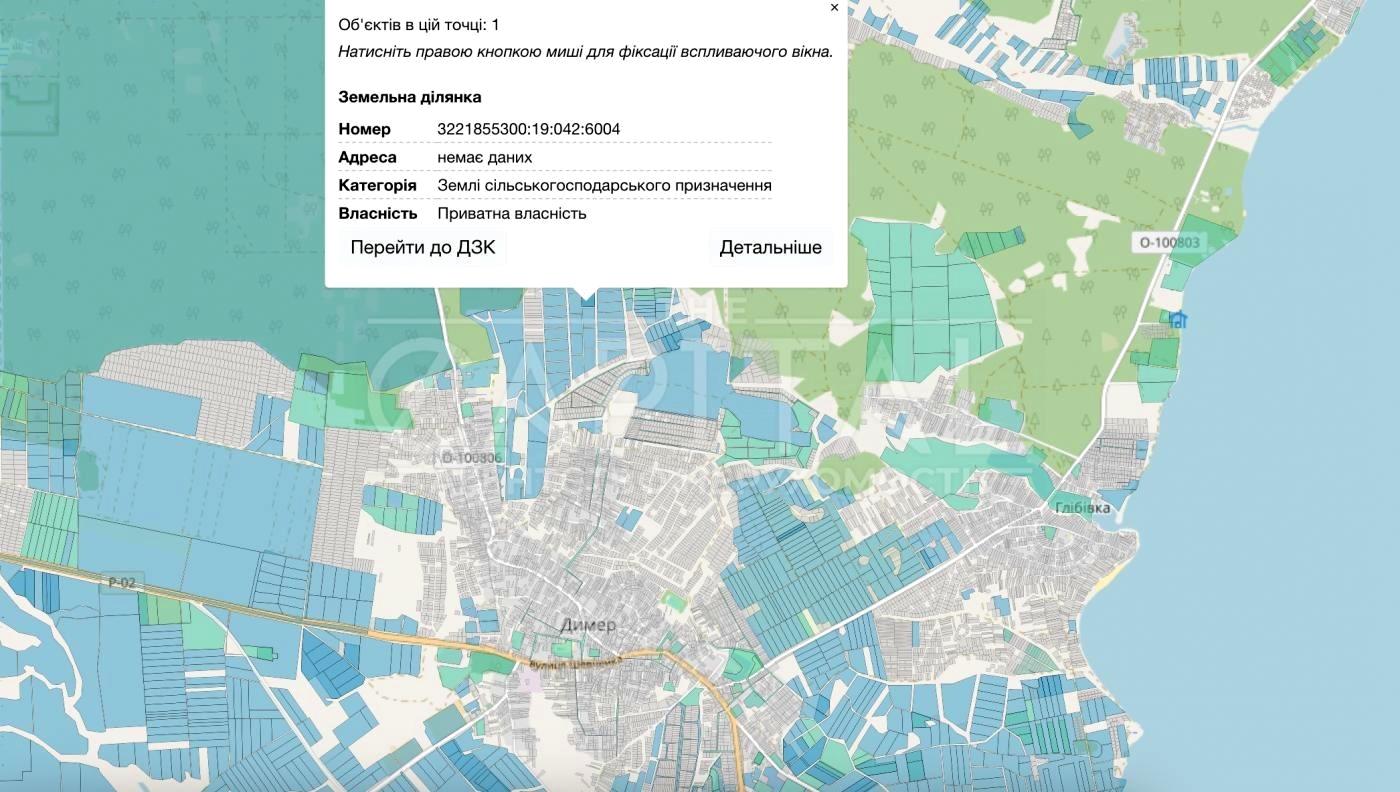Click the Категорія field label

click(x=377, y=185)
